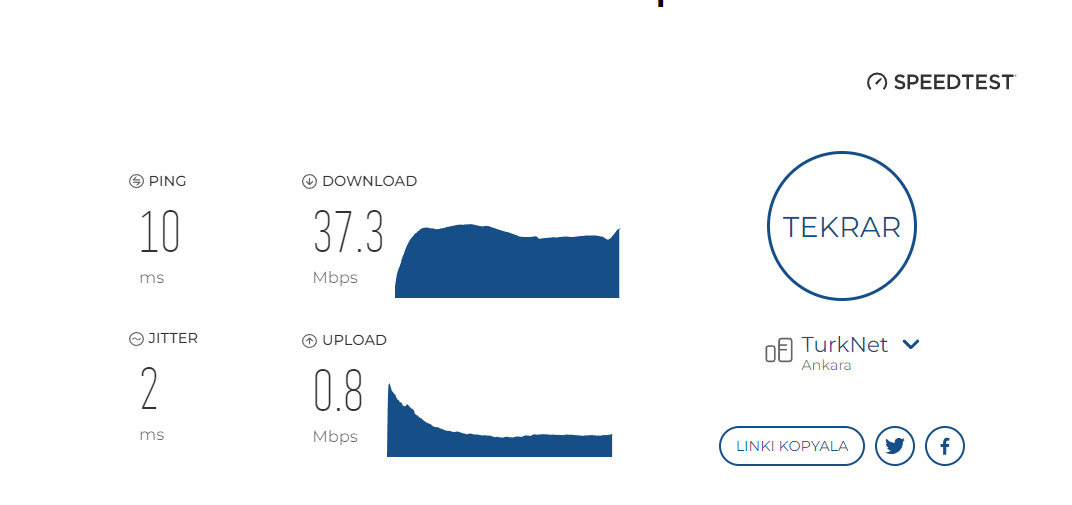The width and height of the screenshot is (1072, 505).
Task: Click the upload arrow icon
Action: point(309,340)
